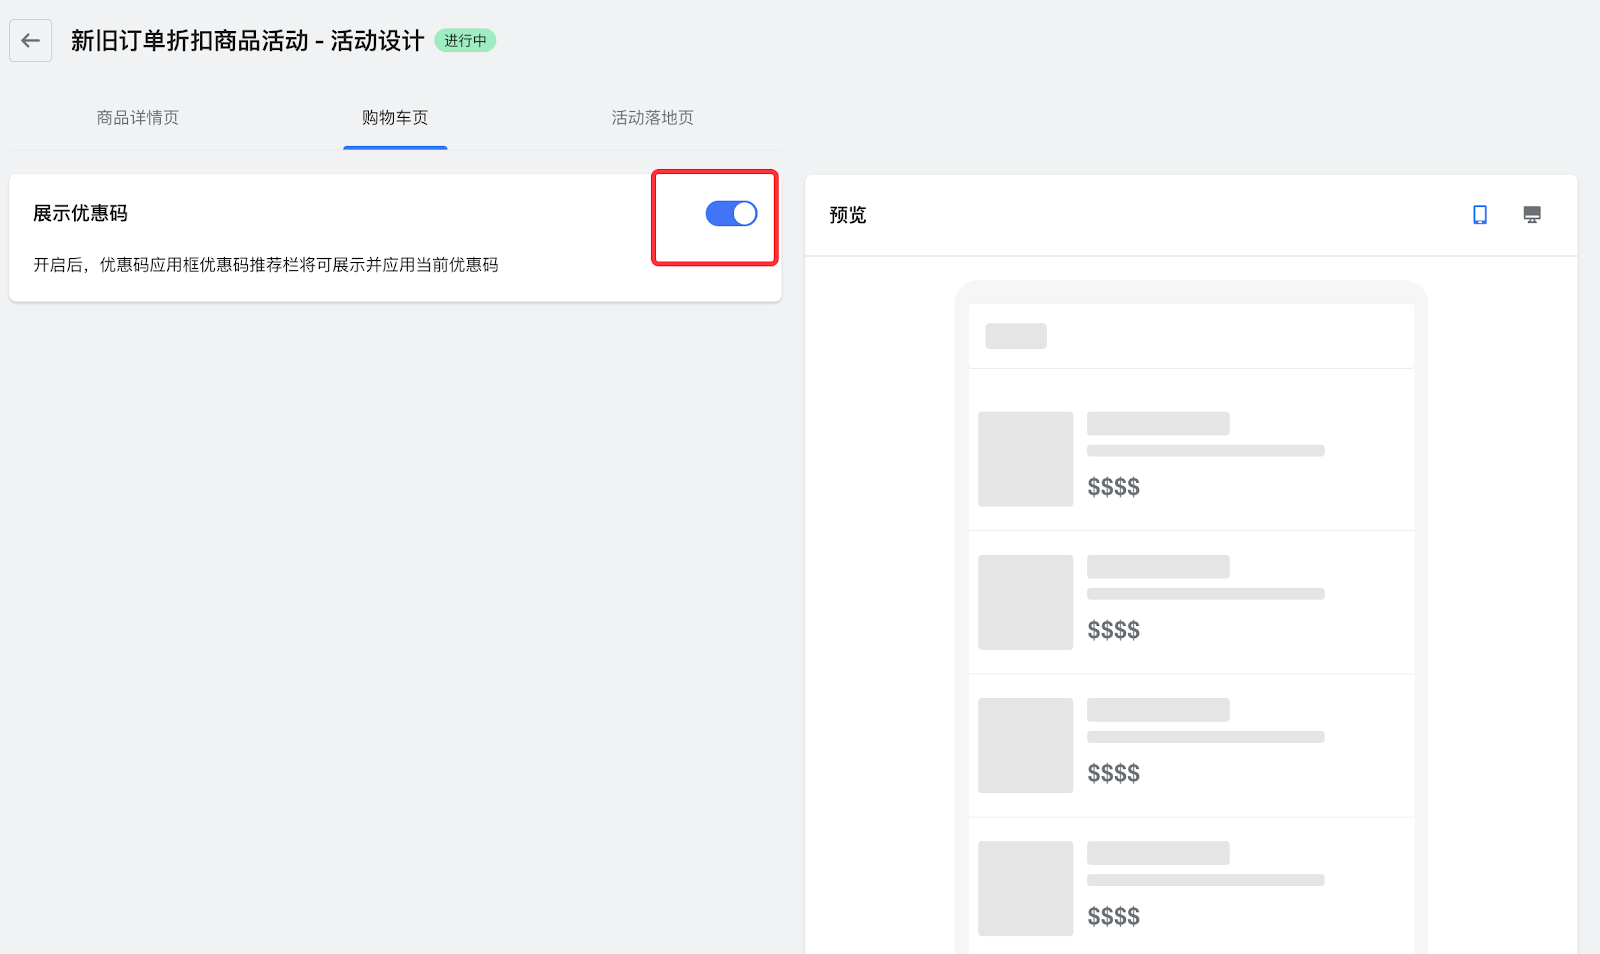Select the third product image placeholder in preview
Viewport: 1600px width, 954px height.
pyautogui.click(x=1025, y=745)
